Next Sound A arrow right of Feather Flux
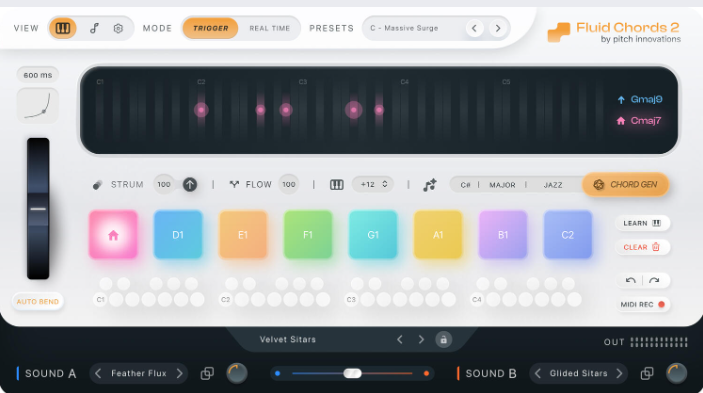 [x=179, y=373]
